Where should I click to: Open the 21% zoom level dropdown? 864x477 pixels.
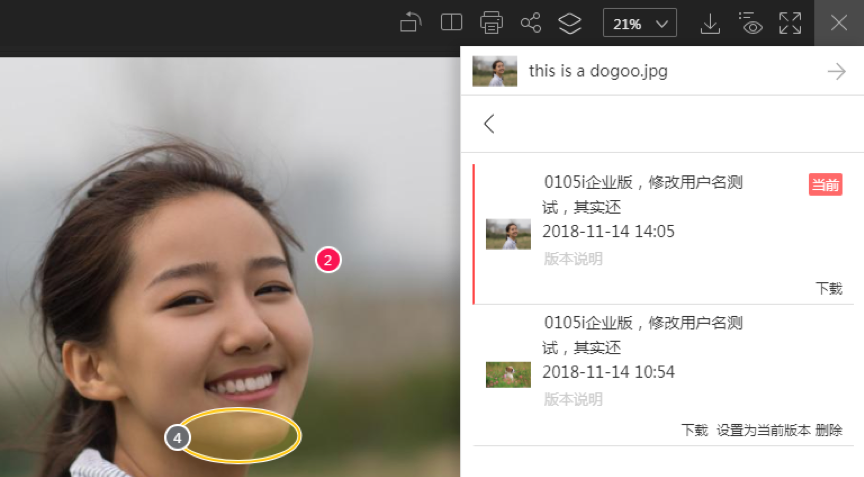click(x=640, y=23)
